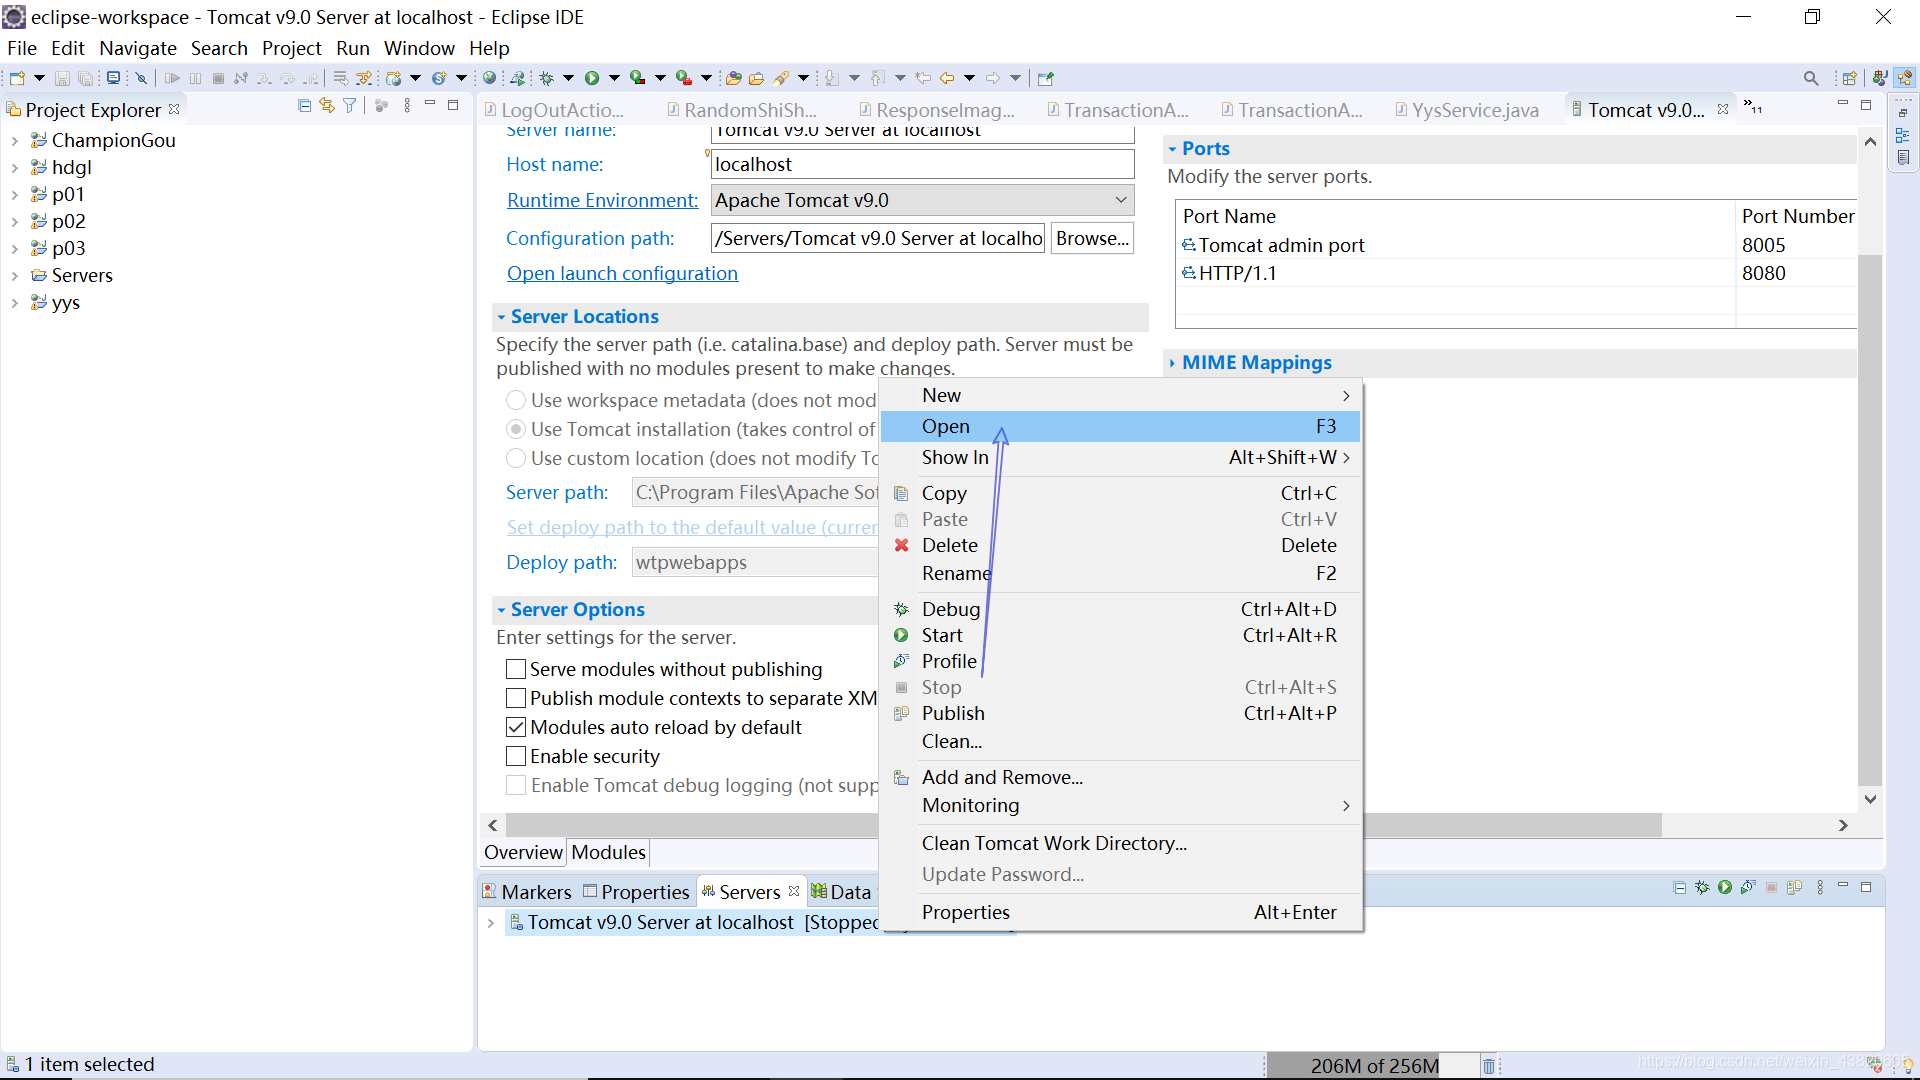Check the Enable security option
Image resolution: width=1920 pixels, height=1080 pixels.
516,756
